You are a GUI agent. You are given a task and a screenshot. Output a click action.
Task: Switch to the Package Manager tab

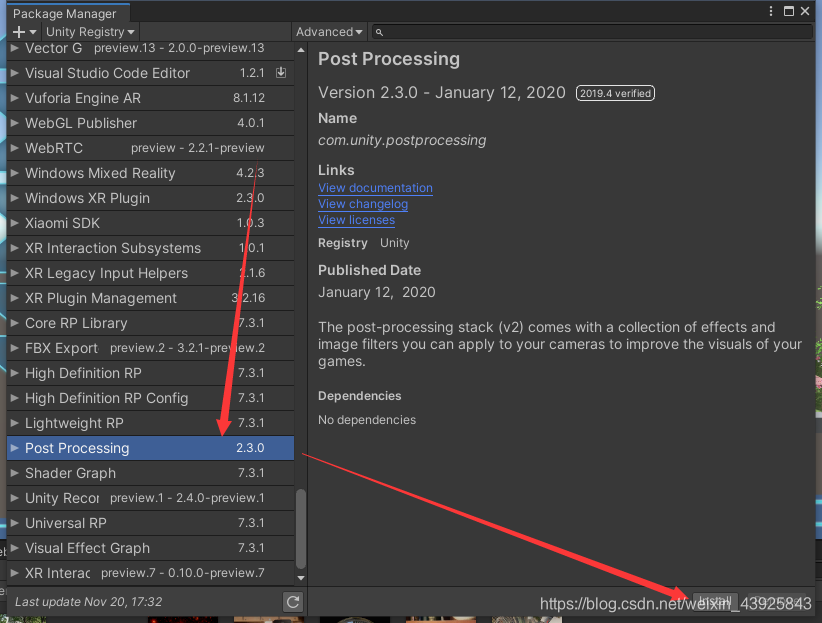click(67, 13)
